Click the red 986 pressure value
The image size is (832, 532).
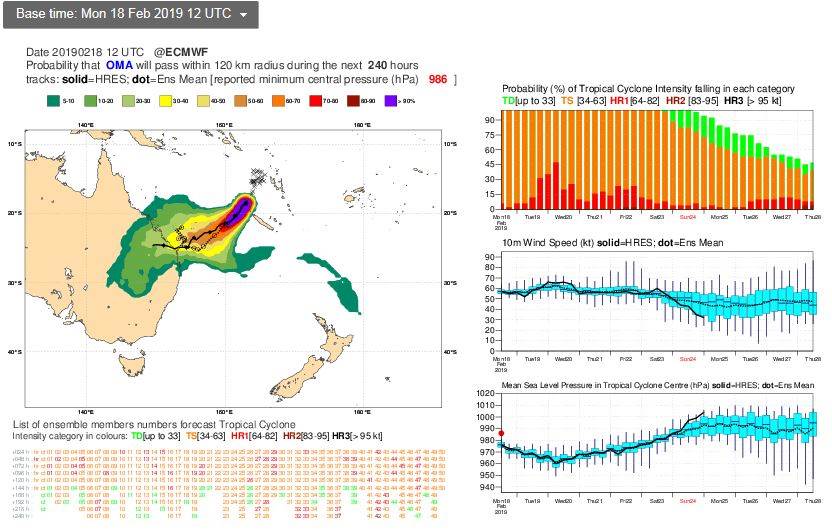click(437, 79)
